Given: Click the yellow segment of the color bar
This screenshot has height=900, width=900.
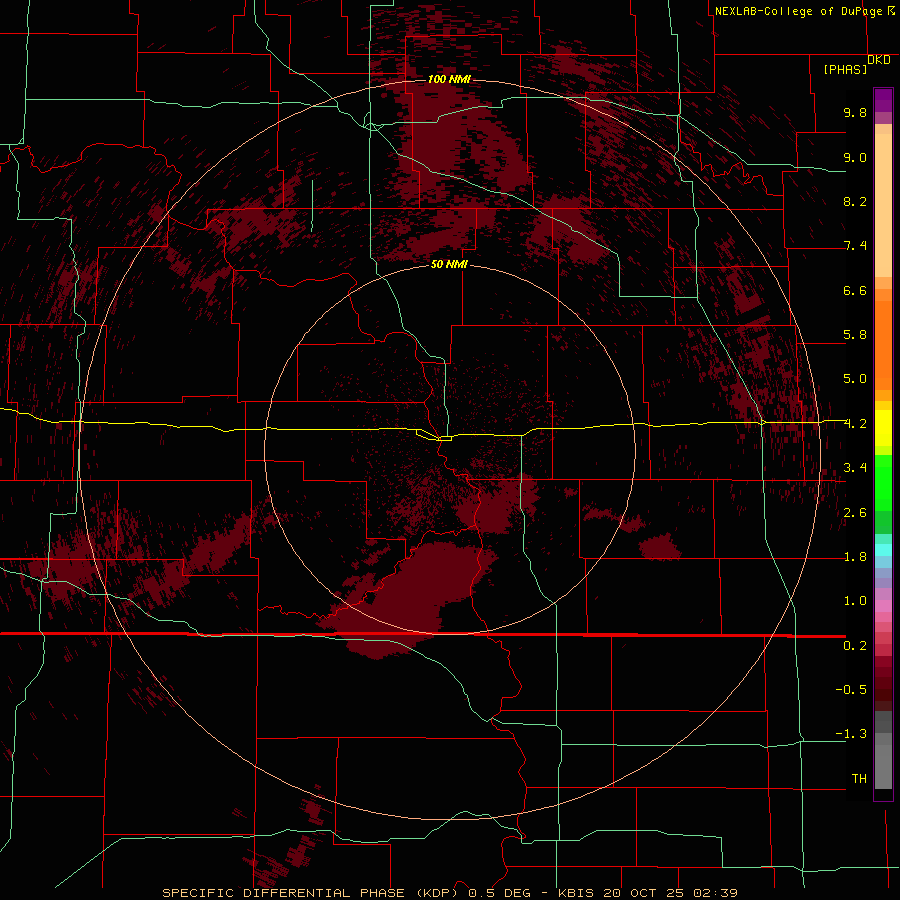Looking at the screenshot, I should (x=883, y=428).
